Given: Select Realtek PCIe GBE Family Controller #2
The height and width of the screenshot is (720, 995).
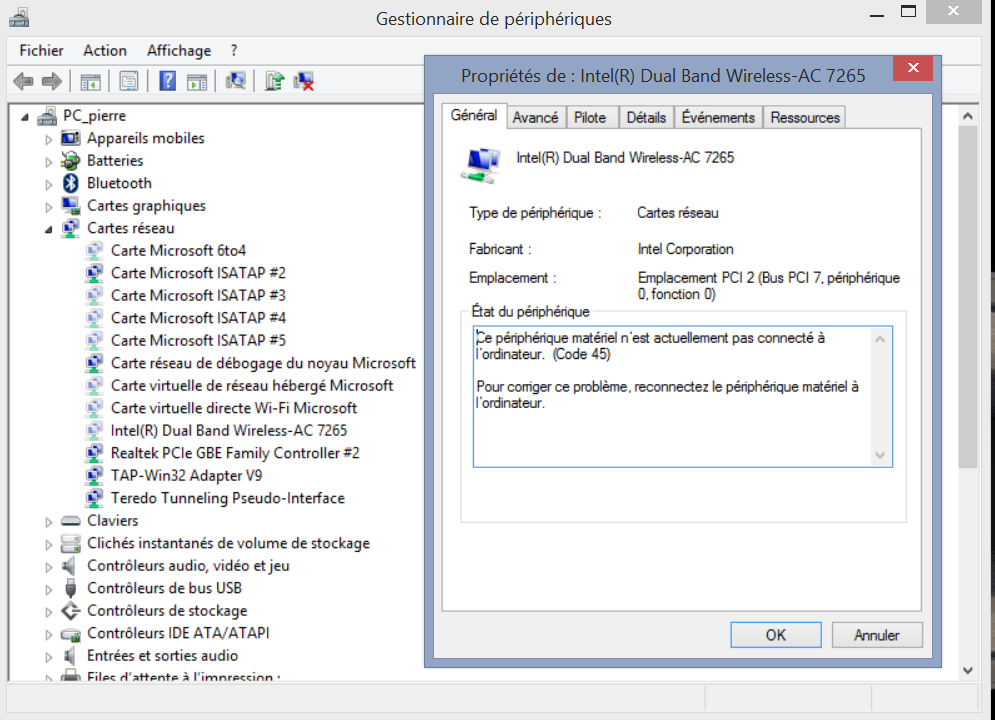Looking at the screenshot, I should click(235, 453).
